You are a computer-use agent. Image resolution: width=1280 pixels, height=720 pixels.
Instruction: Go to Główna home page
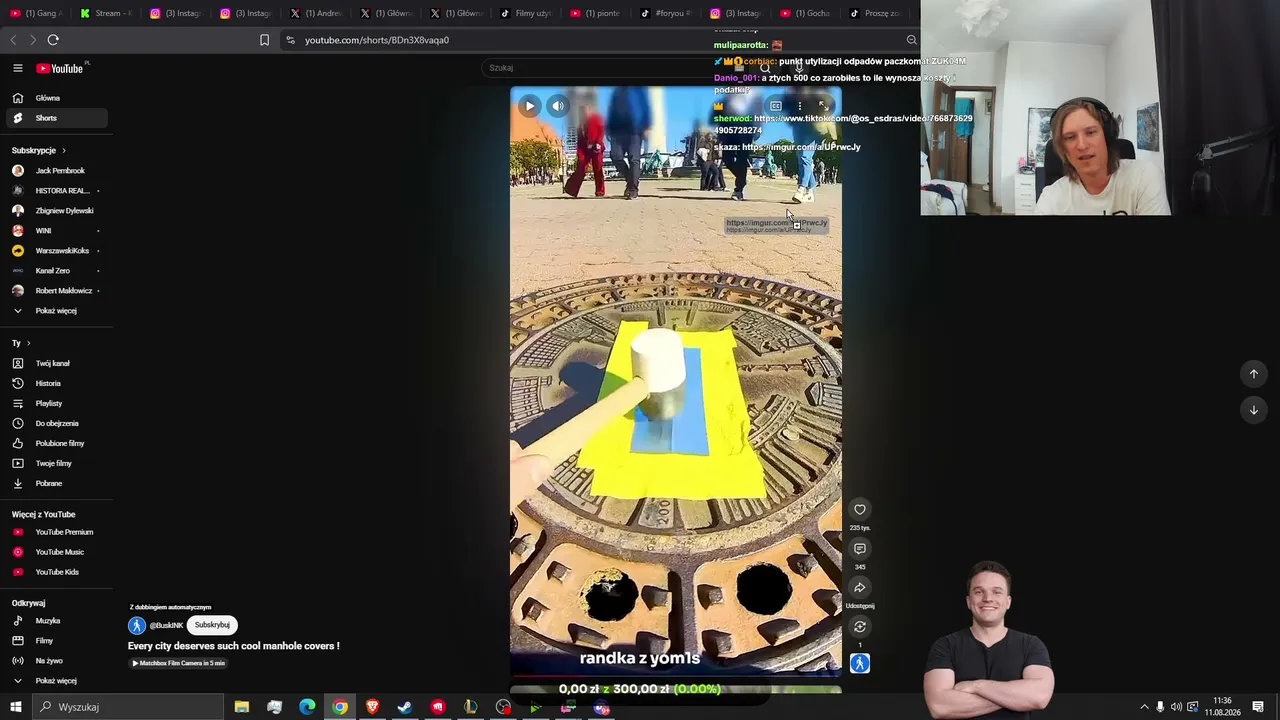(x=56, y=98)
